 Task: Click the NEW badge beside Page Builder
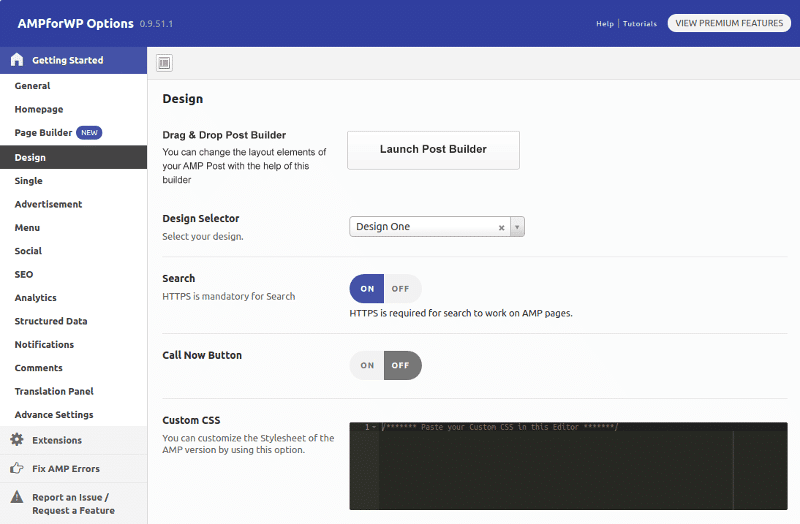pos(89,133)
